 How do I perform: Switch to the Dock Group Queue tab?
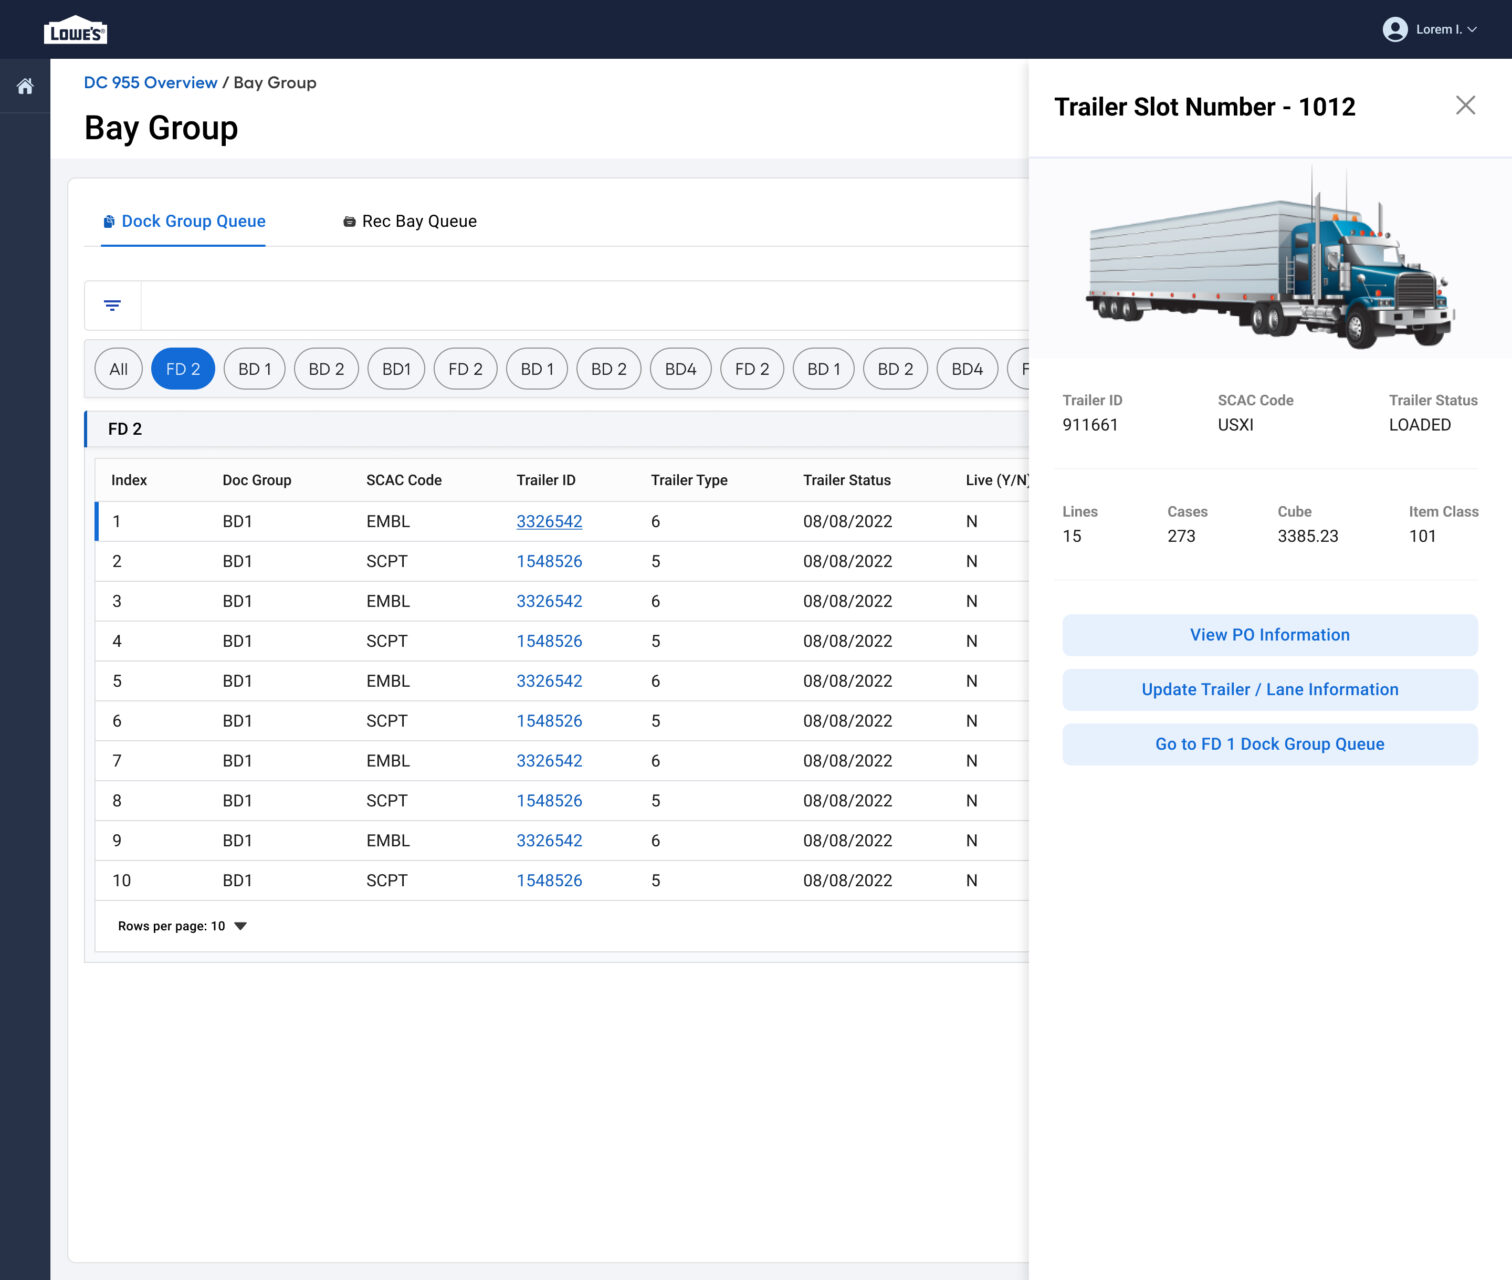pos(184,221)
